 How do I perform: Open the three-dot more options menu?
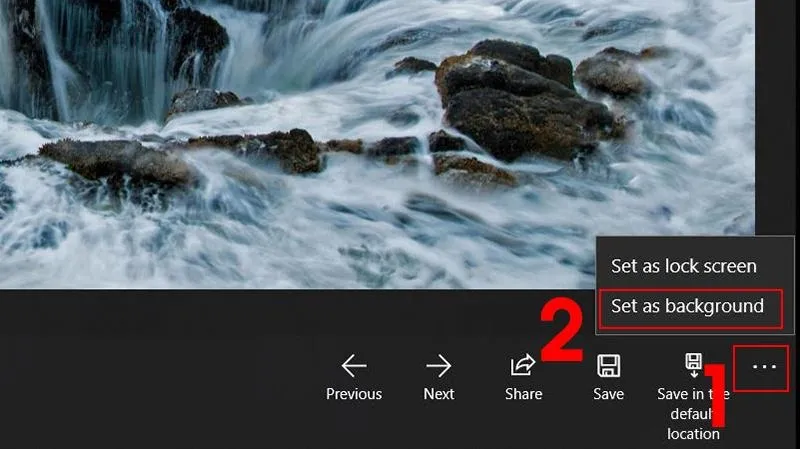[x=764, y=368]
